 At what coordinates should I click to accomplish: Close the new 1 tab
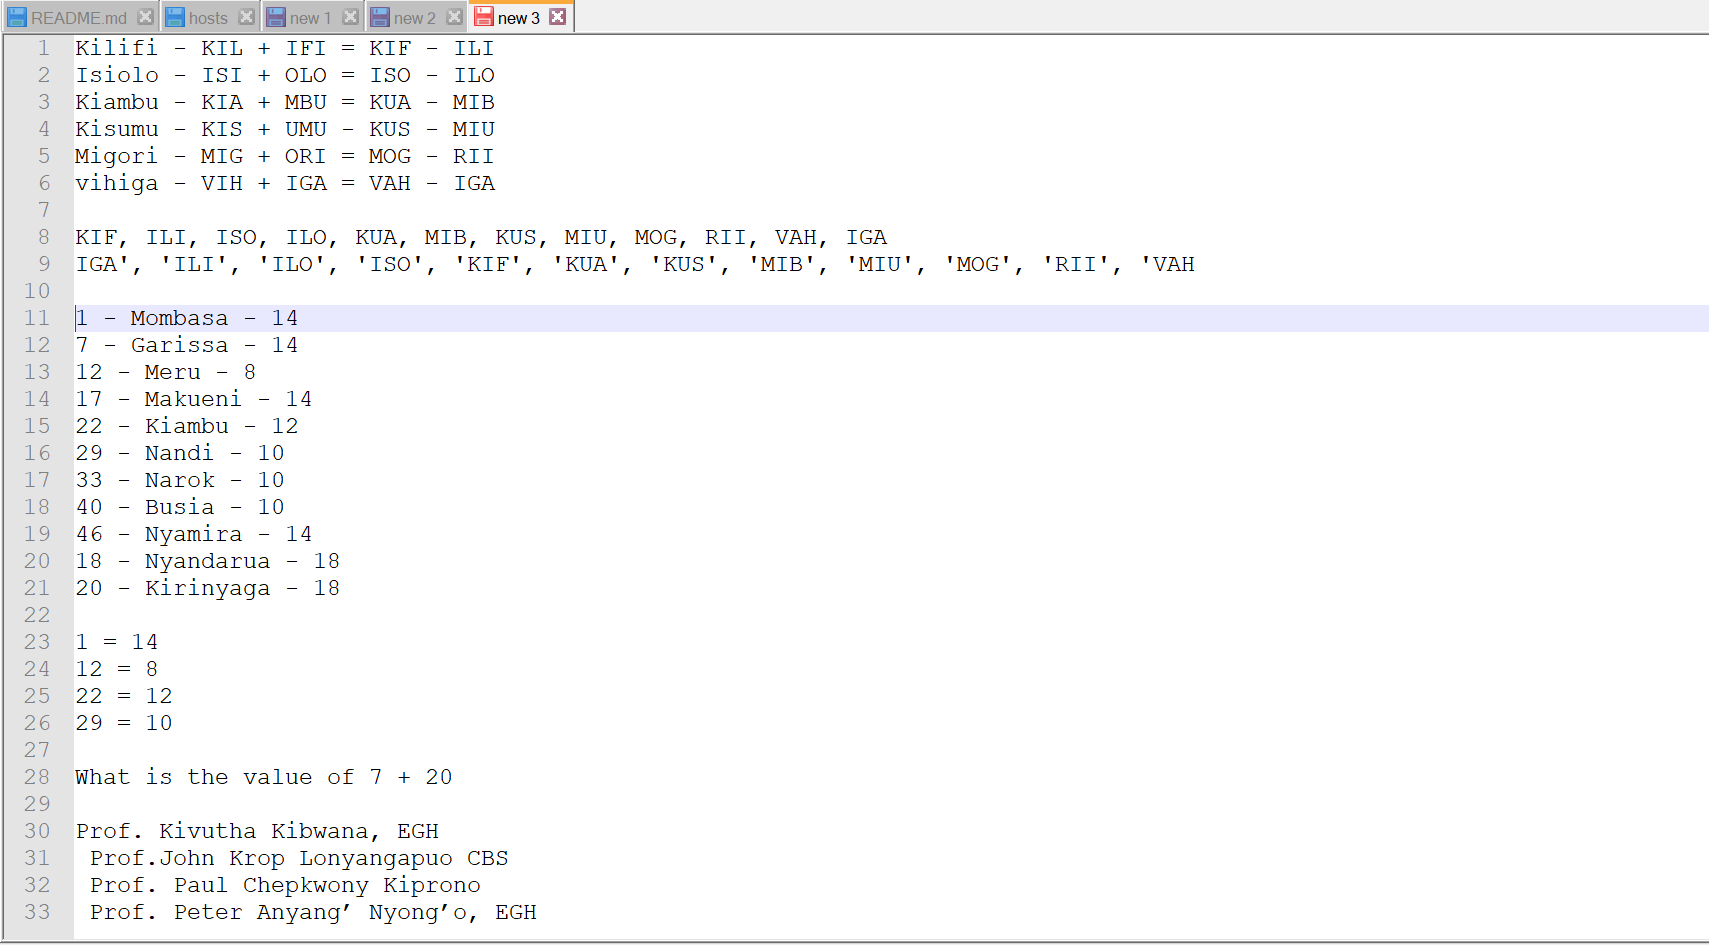point(350,17)
